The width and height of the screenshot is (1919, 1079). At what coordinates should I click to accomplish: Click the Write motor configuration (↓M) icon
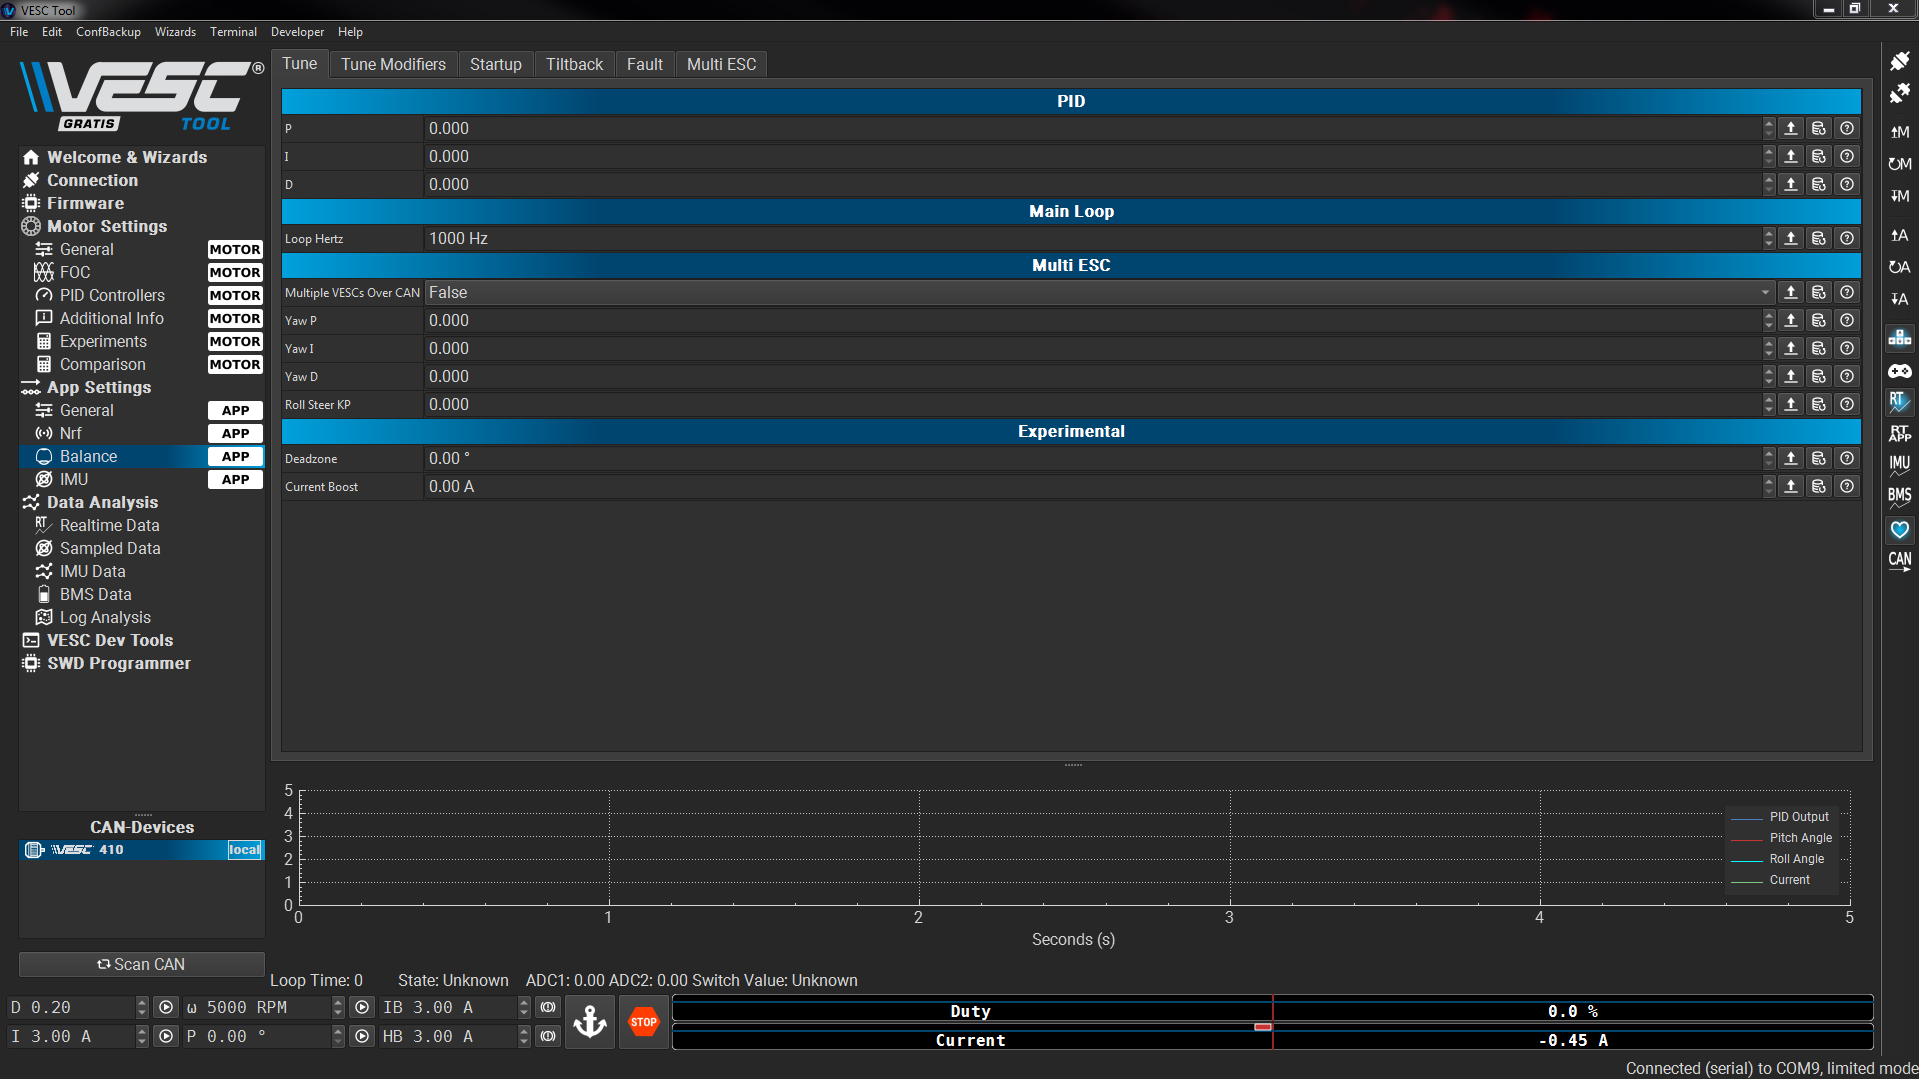(1899, 196)
